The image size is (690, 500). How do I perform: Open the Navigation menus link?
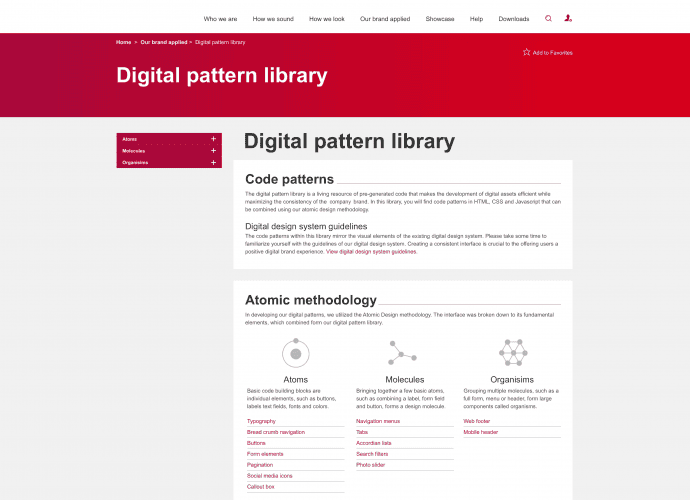[378, 421]
